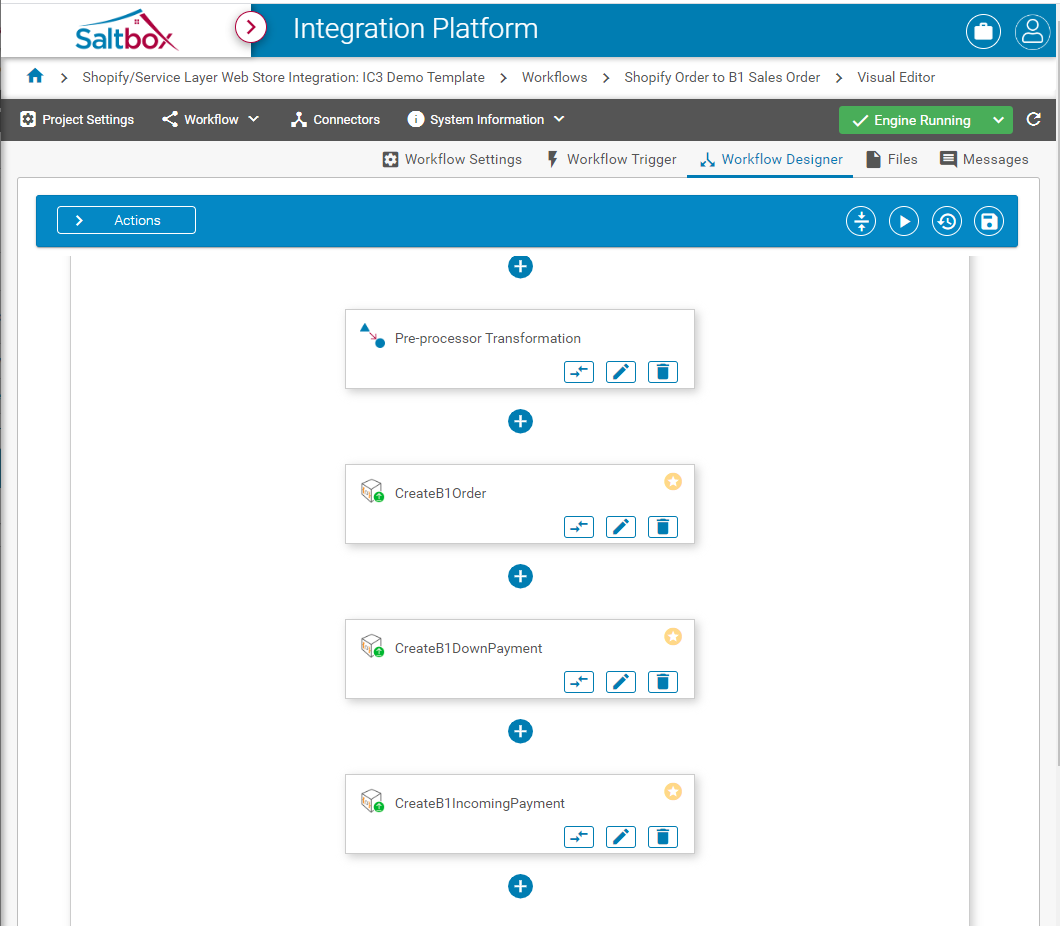Open the Connectors menu
This screenshot has height=926, width=1060.
(x=335, y=120)
